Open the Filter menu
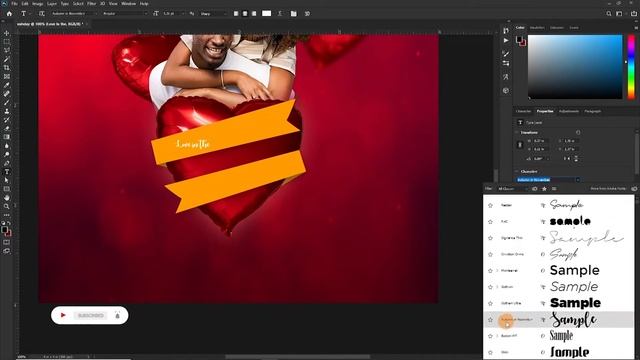 click(91, 4)
